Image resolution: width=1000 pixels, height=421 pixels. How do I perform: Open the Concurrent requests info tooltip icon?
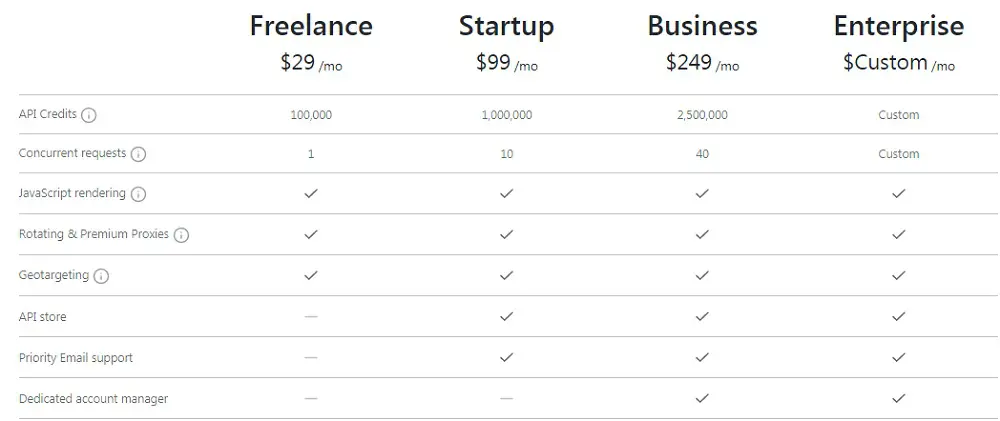point(138,154)
